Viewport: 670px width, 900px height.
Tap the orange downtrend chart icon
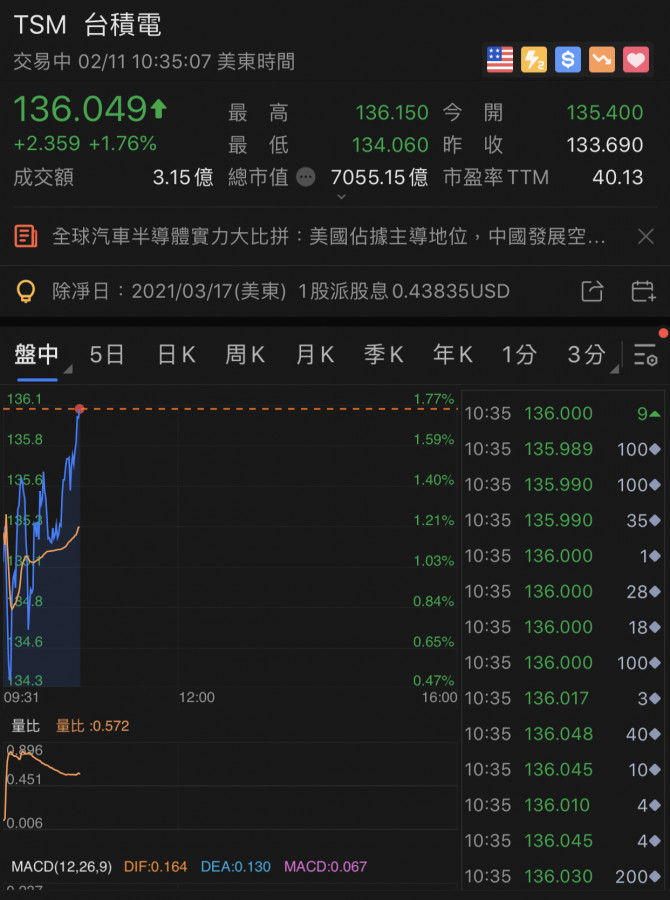[x=602, y=60]
